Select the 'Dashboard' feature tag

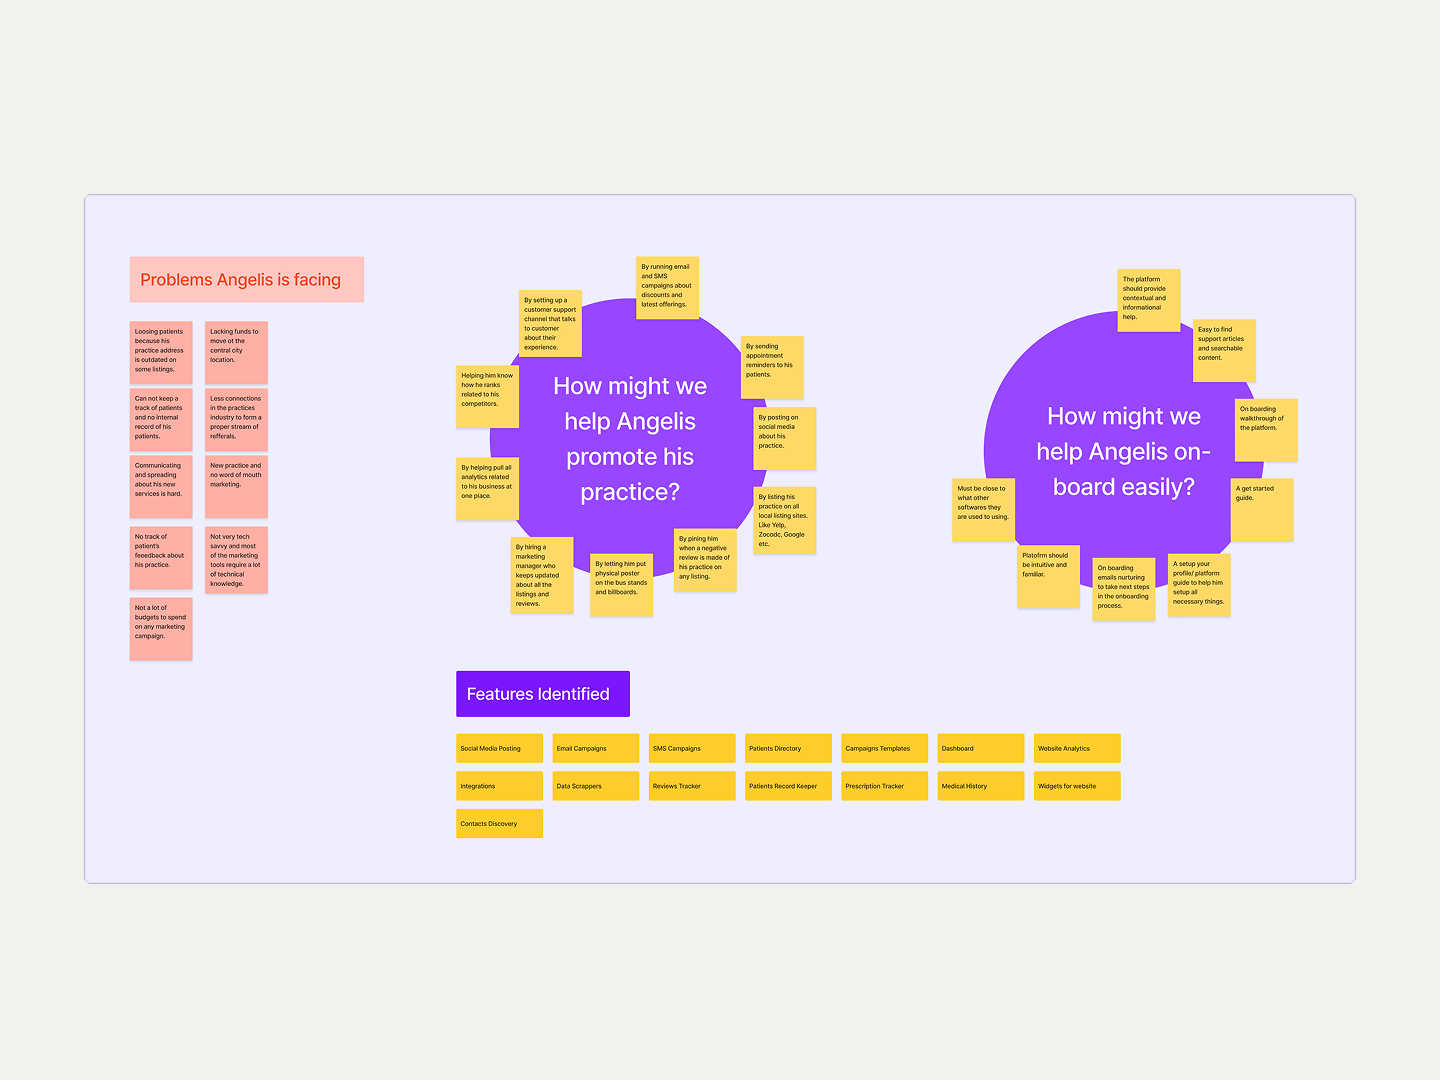pos(981,748)
